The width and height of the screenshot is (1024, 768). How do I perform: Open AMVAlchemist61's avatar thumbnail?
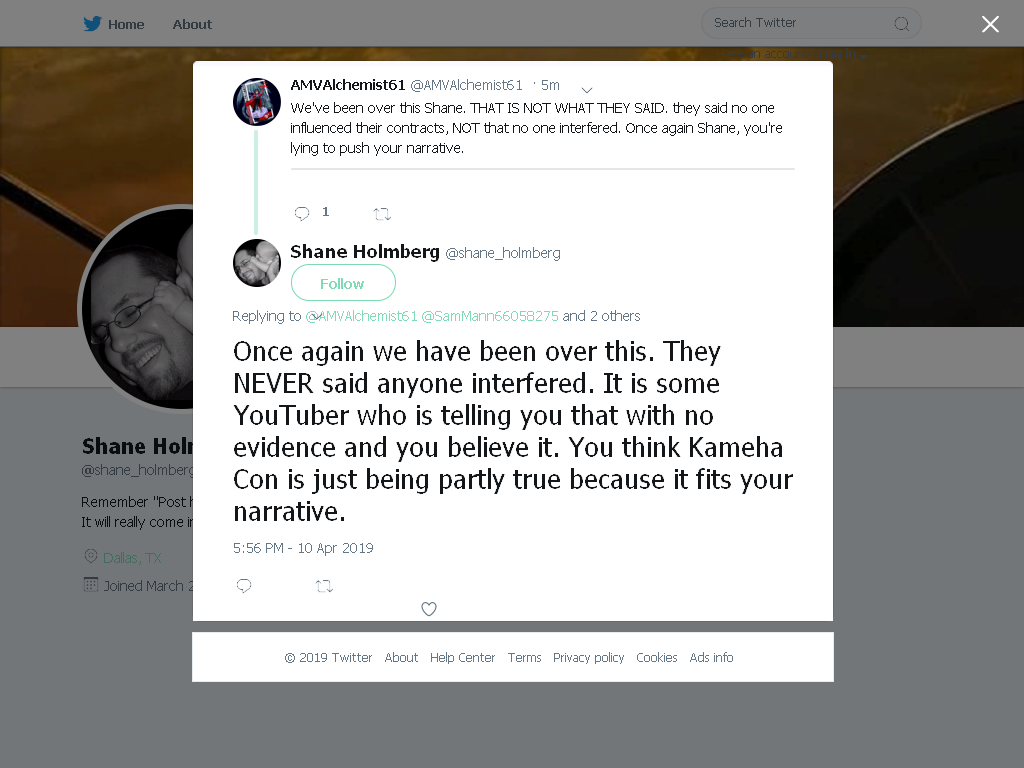coord(257,101)
